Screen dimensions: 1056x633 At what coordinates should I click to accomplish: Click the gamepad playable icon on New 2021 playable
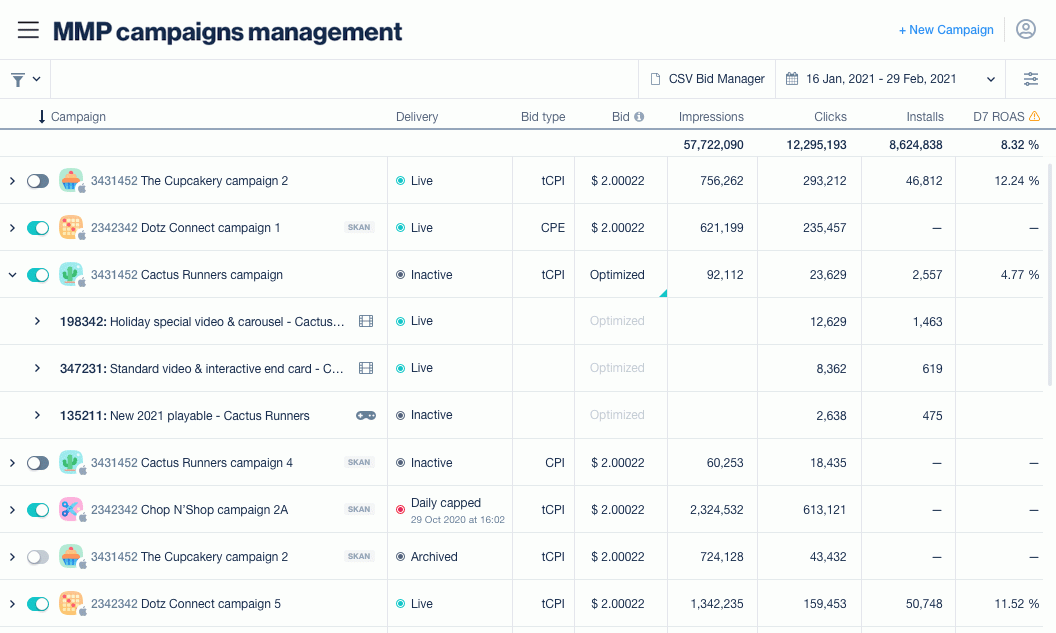point(366,415)
